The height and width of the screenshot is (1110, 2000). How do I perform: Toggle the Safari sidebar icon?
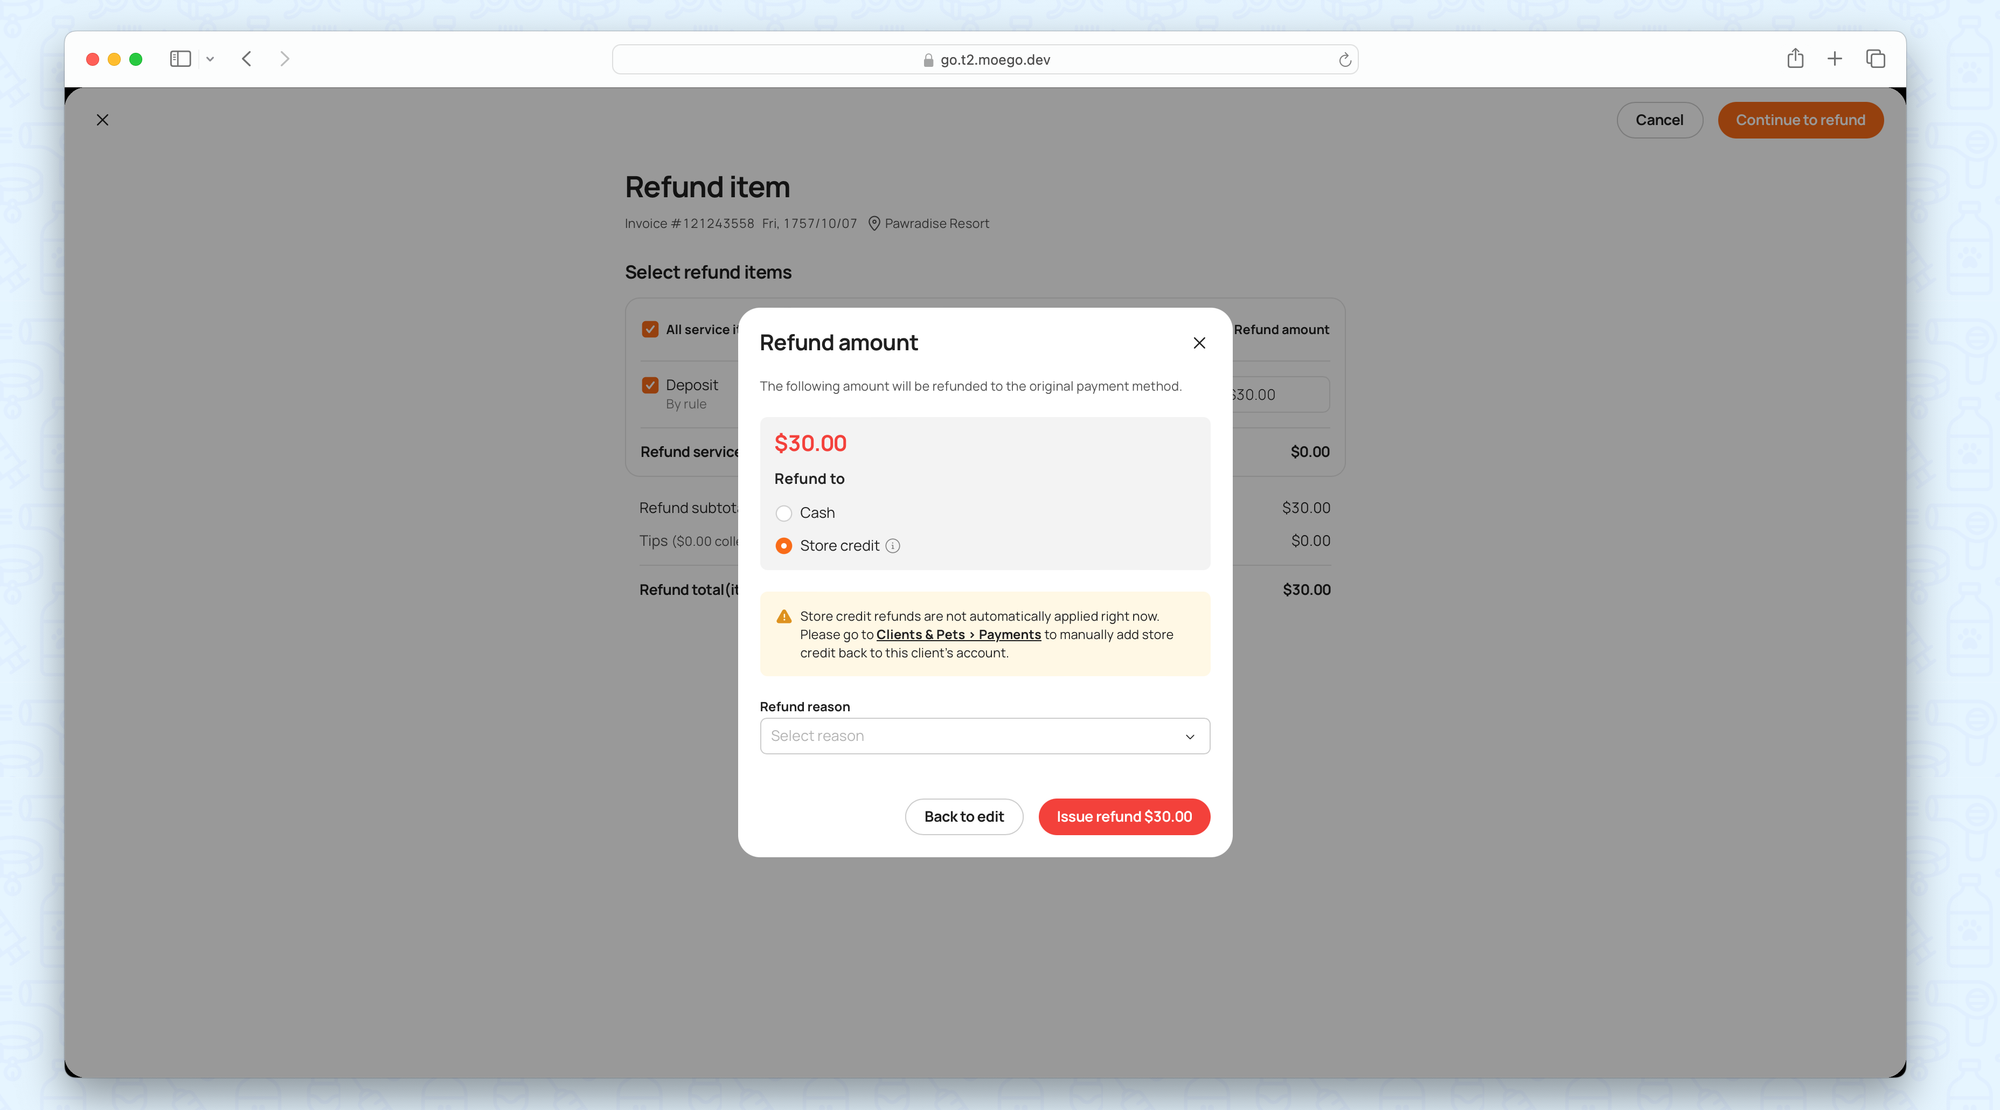[x=180, y=59]
